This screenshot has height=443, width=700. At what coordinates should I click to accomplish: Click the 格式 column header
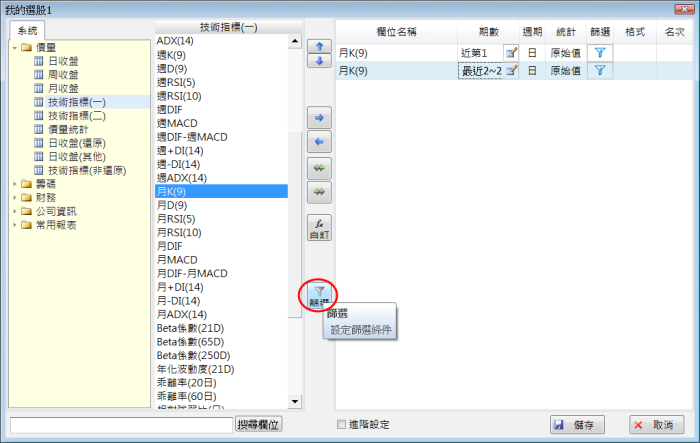pyautogui.click(x=635, y=32)
